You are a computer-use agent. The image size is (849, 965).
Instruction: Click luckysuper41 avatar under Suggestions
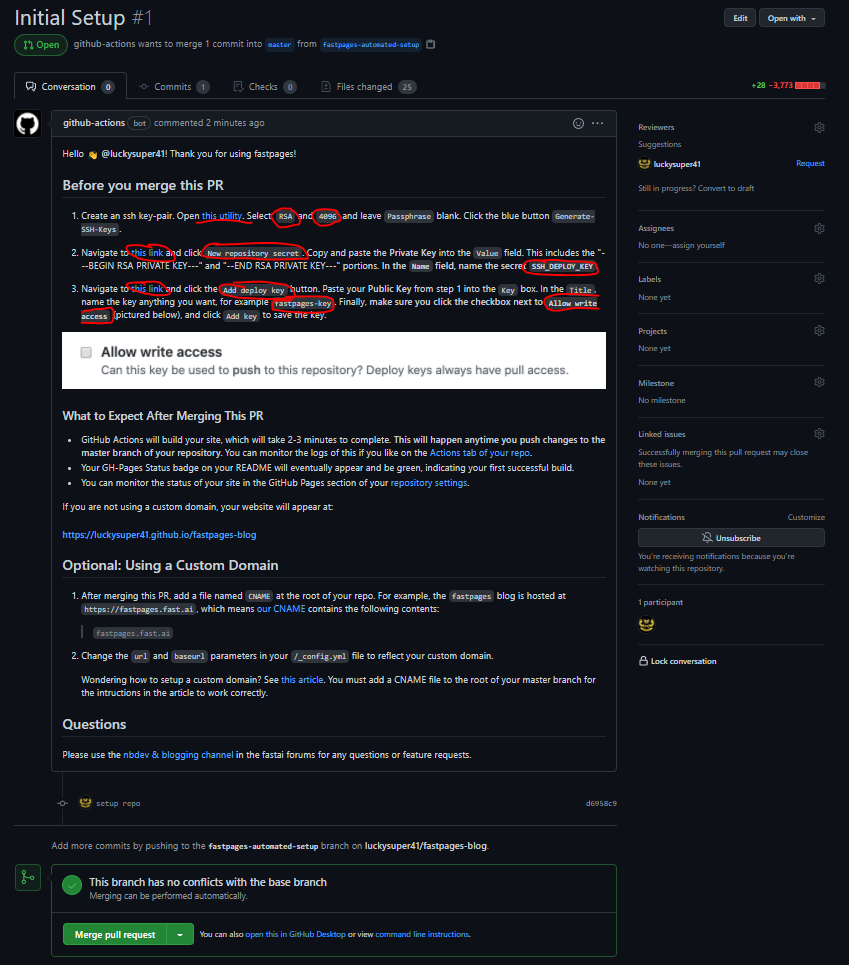coord(644,164)
